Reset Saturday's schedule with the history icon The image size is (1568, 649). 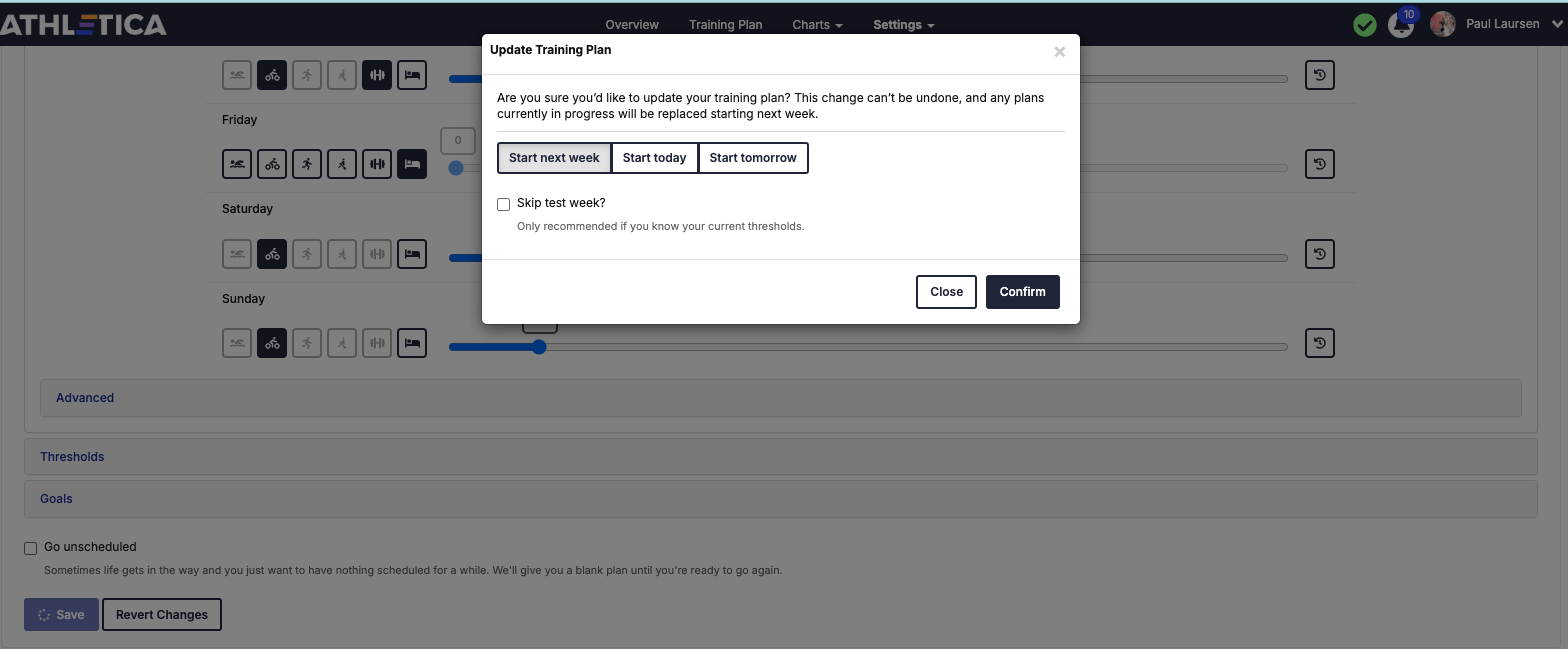pos(1320,254)
